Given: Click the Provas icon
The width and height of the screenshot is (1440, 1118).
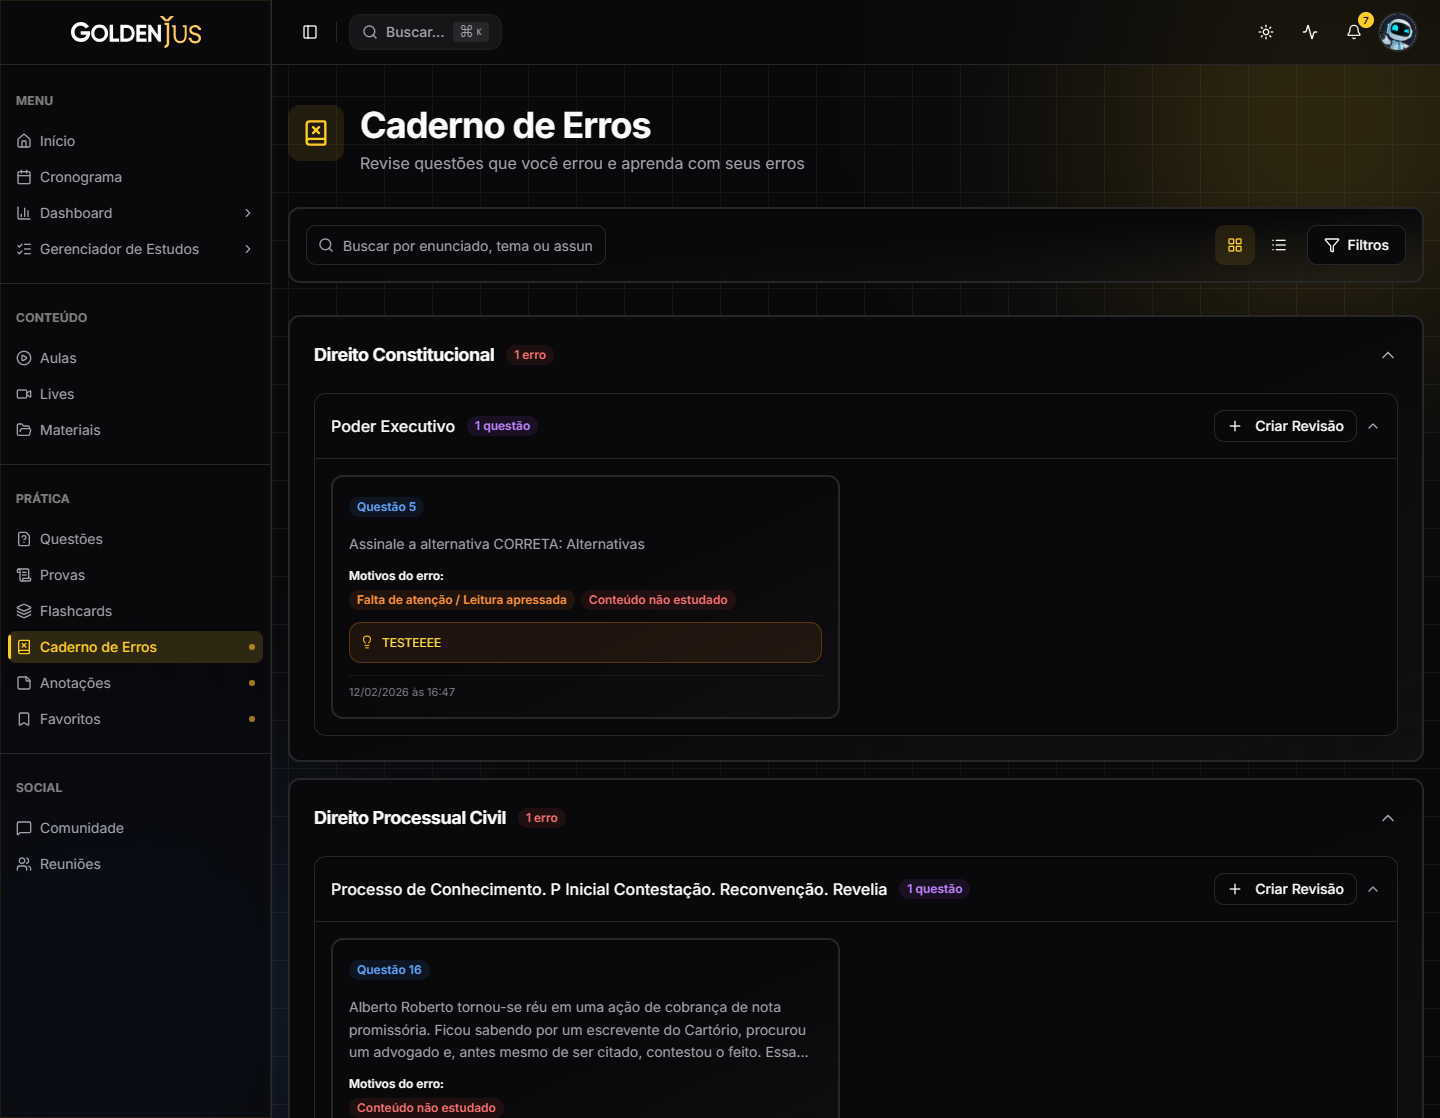Looking at the screenshot, I should (24, 575).
